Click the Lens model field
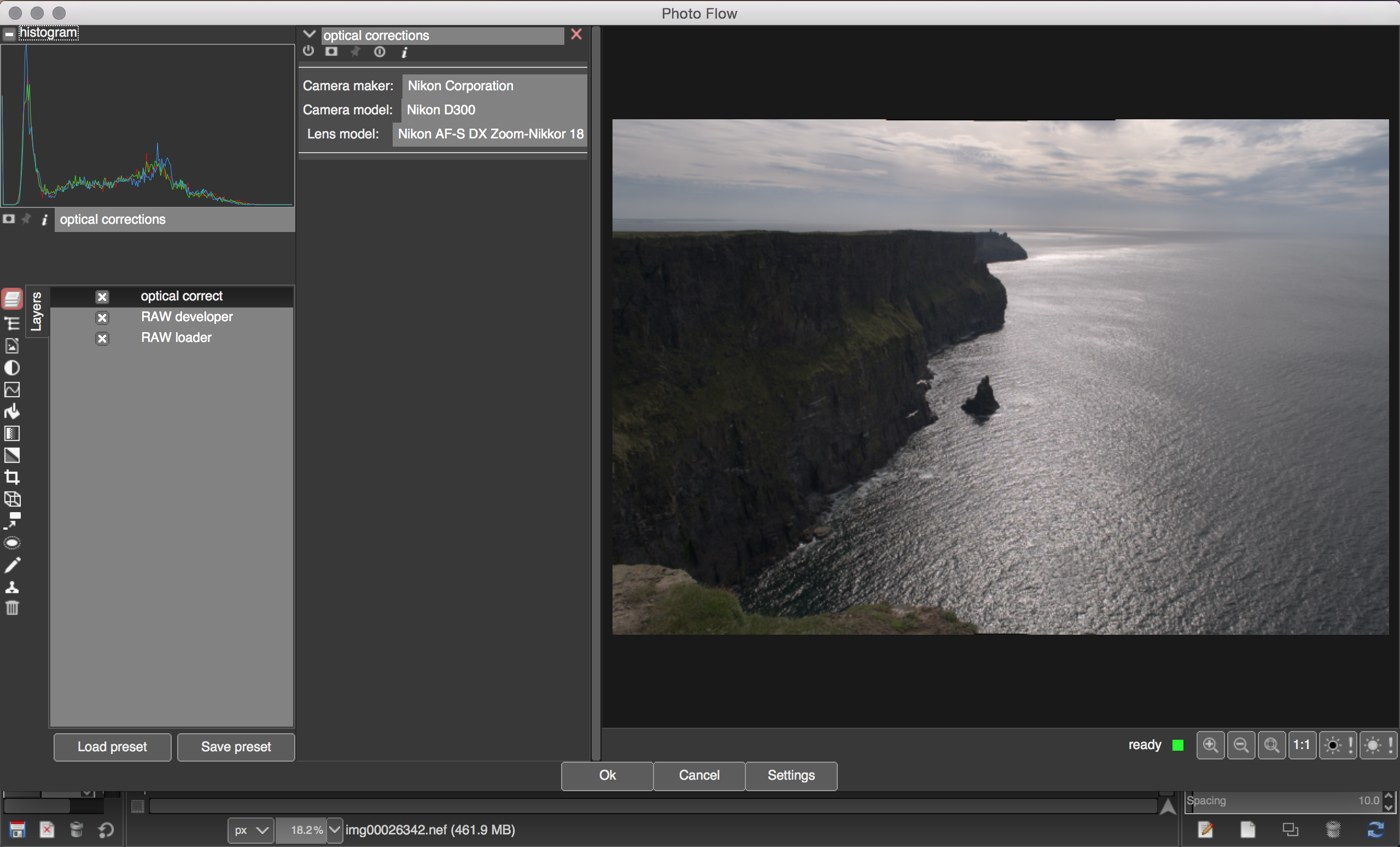 pos(490,134)
